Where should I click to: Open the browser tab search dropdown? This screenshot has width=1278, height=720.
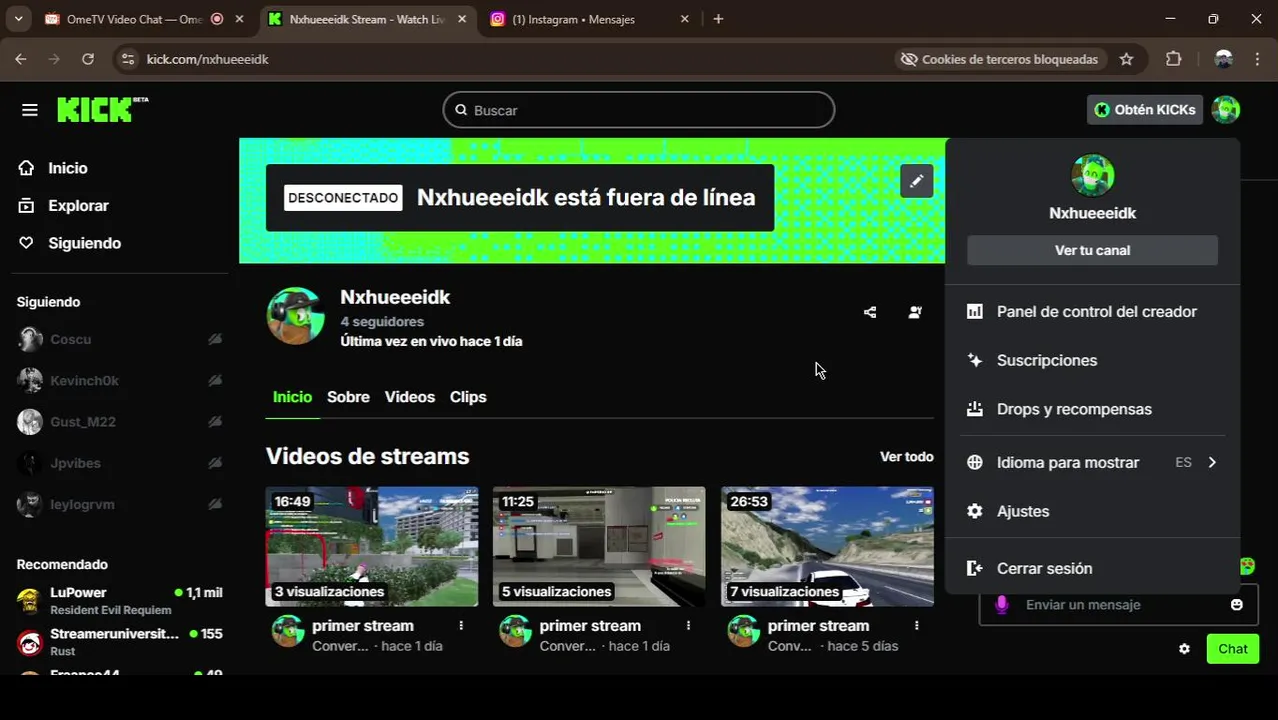(18, 19)
